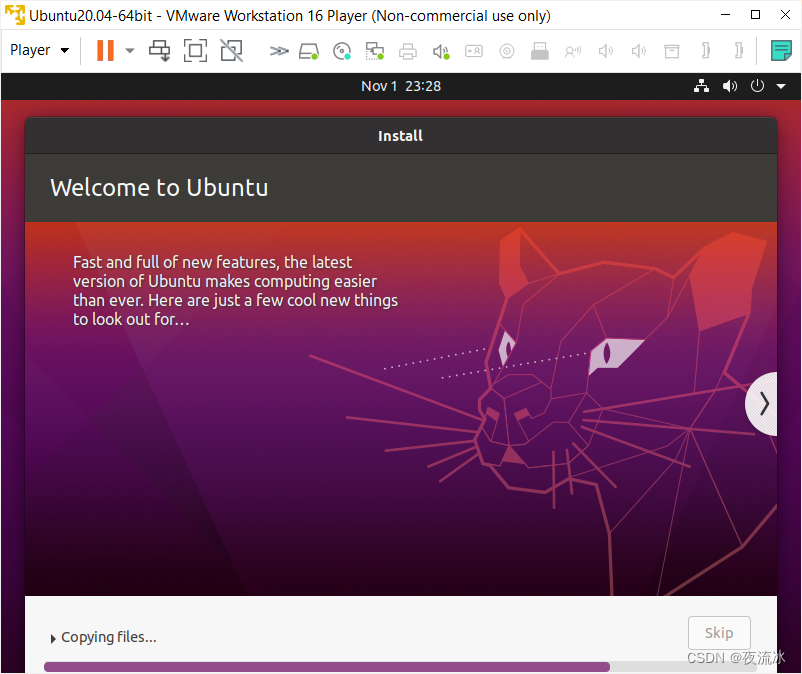Screen dimensions: 802x674
Task: Click the installation progress bar
Action: pyautogui.click(x=400, y=667)
